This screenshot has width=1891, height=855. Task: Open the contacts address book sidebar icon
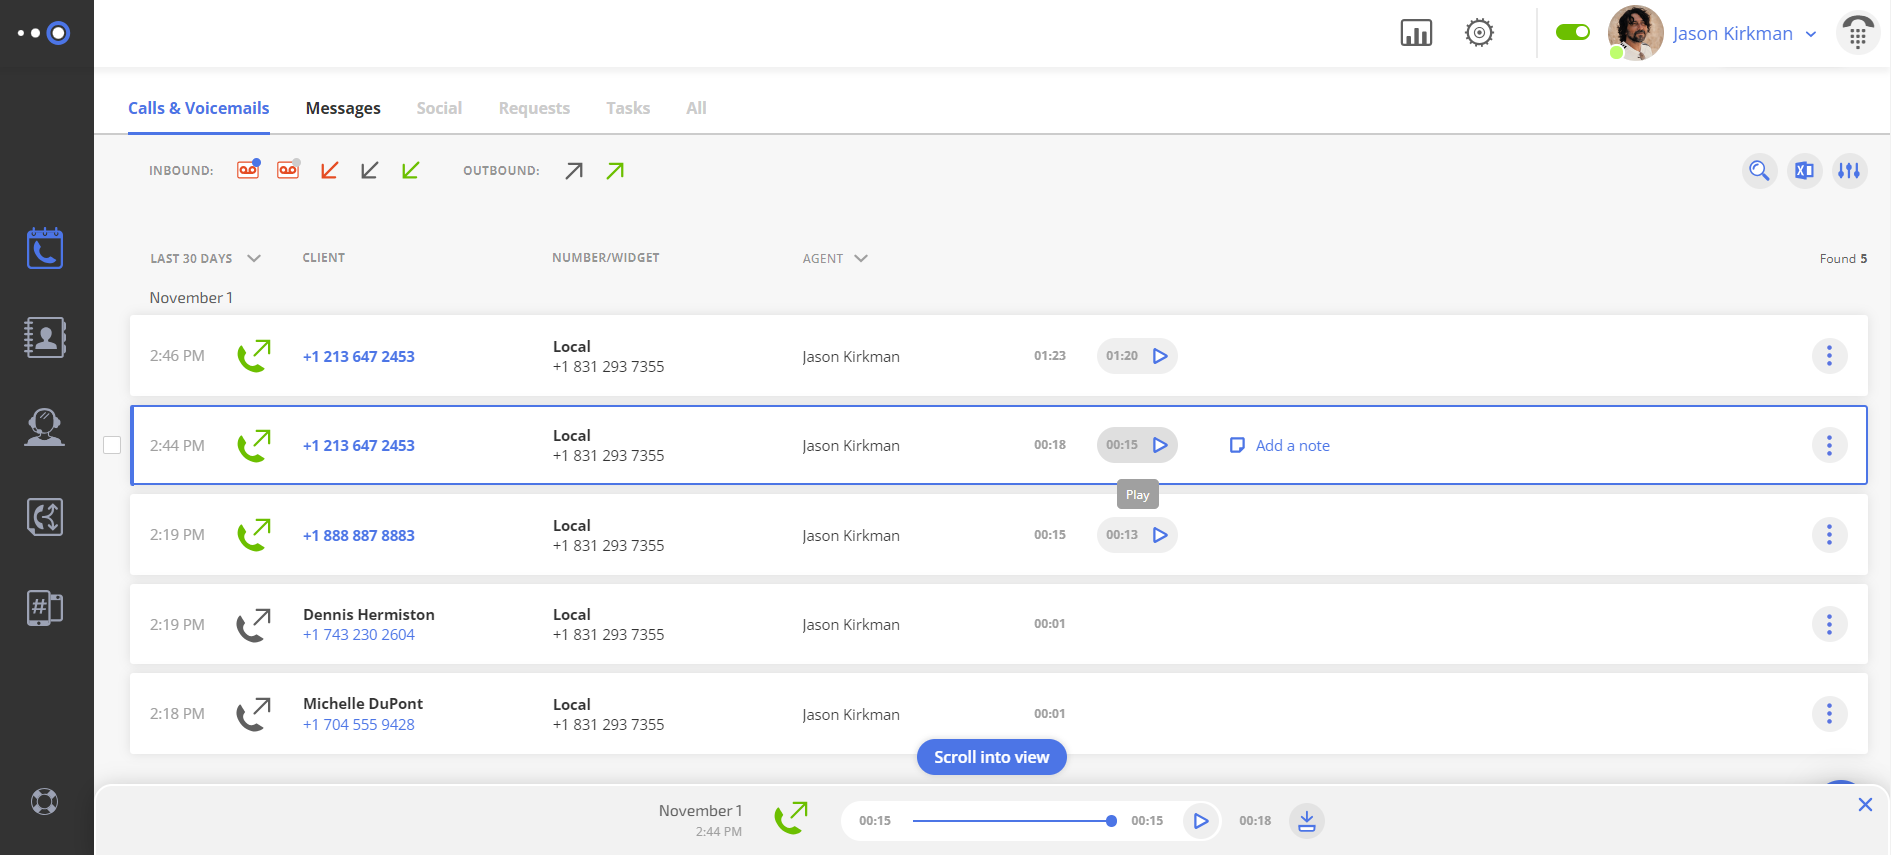pyautogui.click(x=45, y=338)
